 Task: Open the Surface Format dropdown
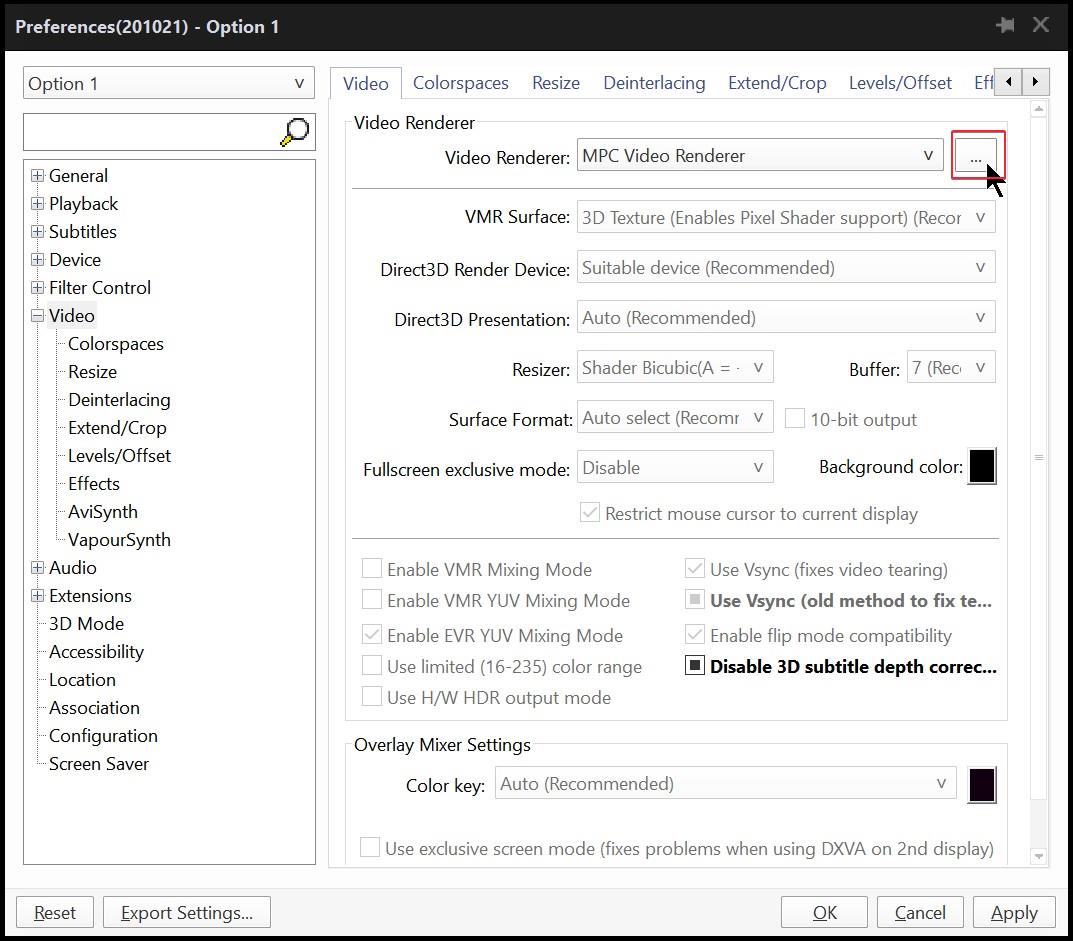click(x=675, y=417)
